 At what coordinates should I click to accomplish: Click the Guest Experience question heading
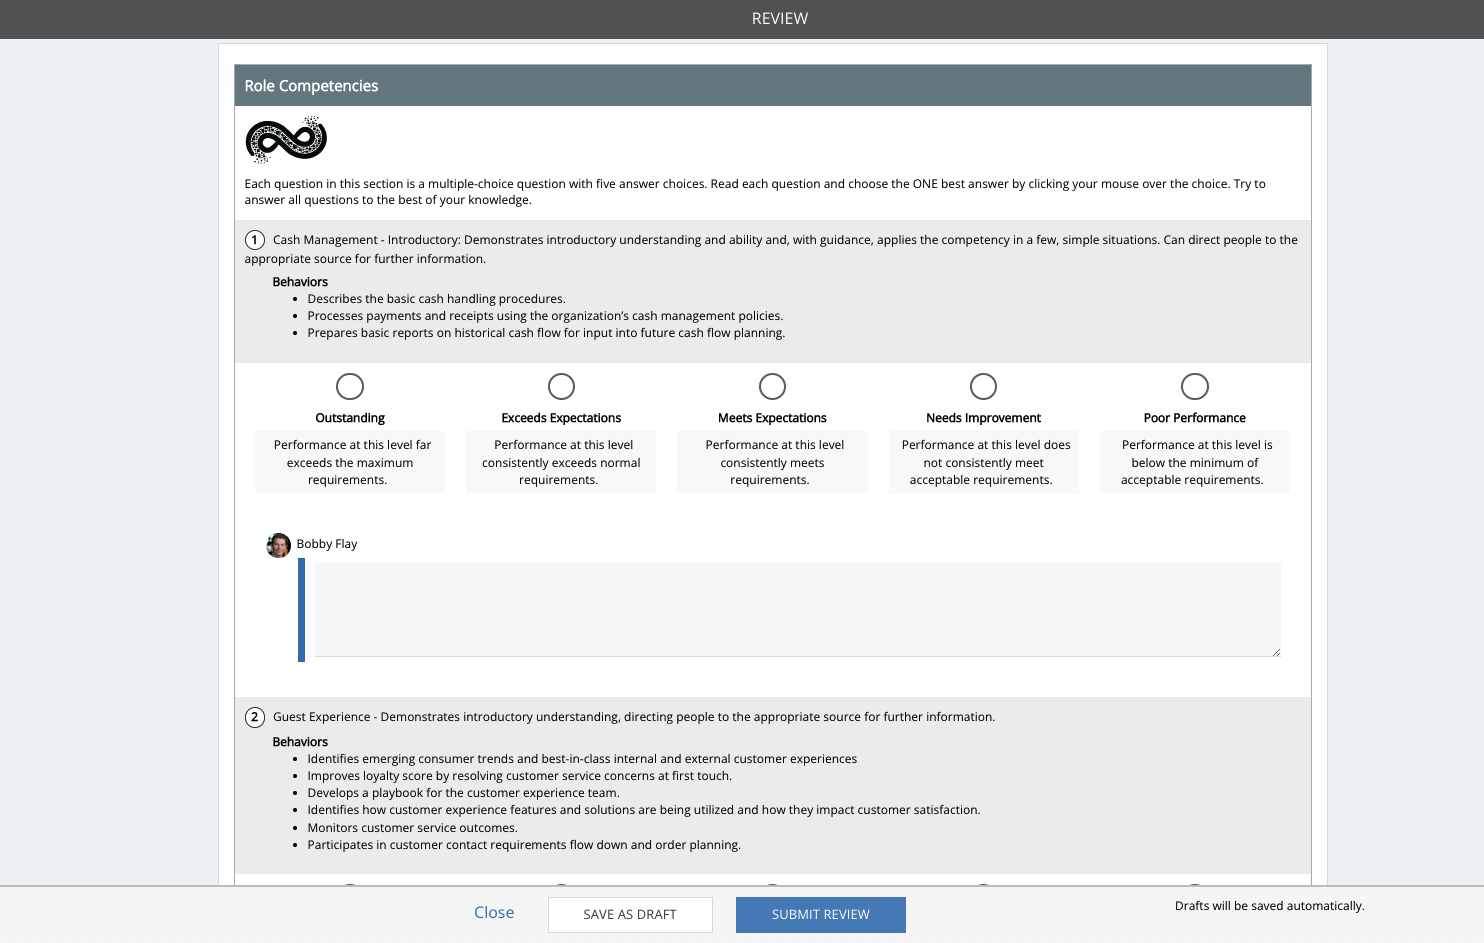point(634,717)
